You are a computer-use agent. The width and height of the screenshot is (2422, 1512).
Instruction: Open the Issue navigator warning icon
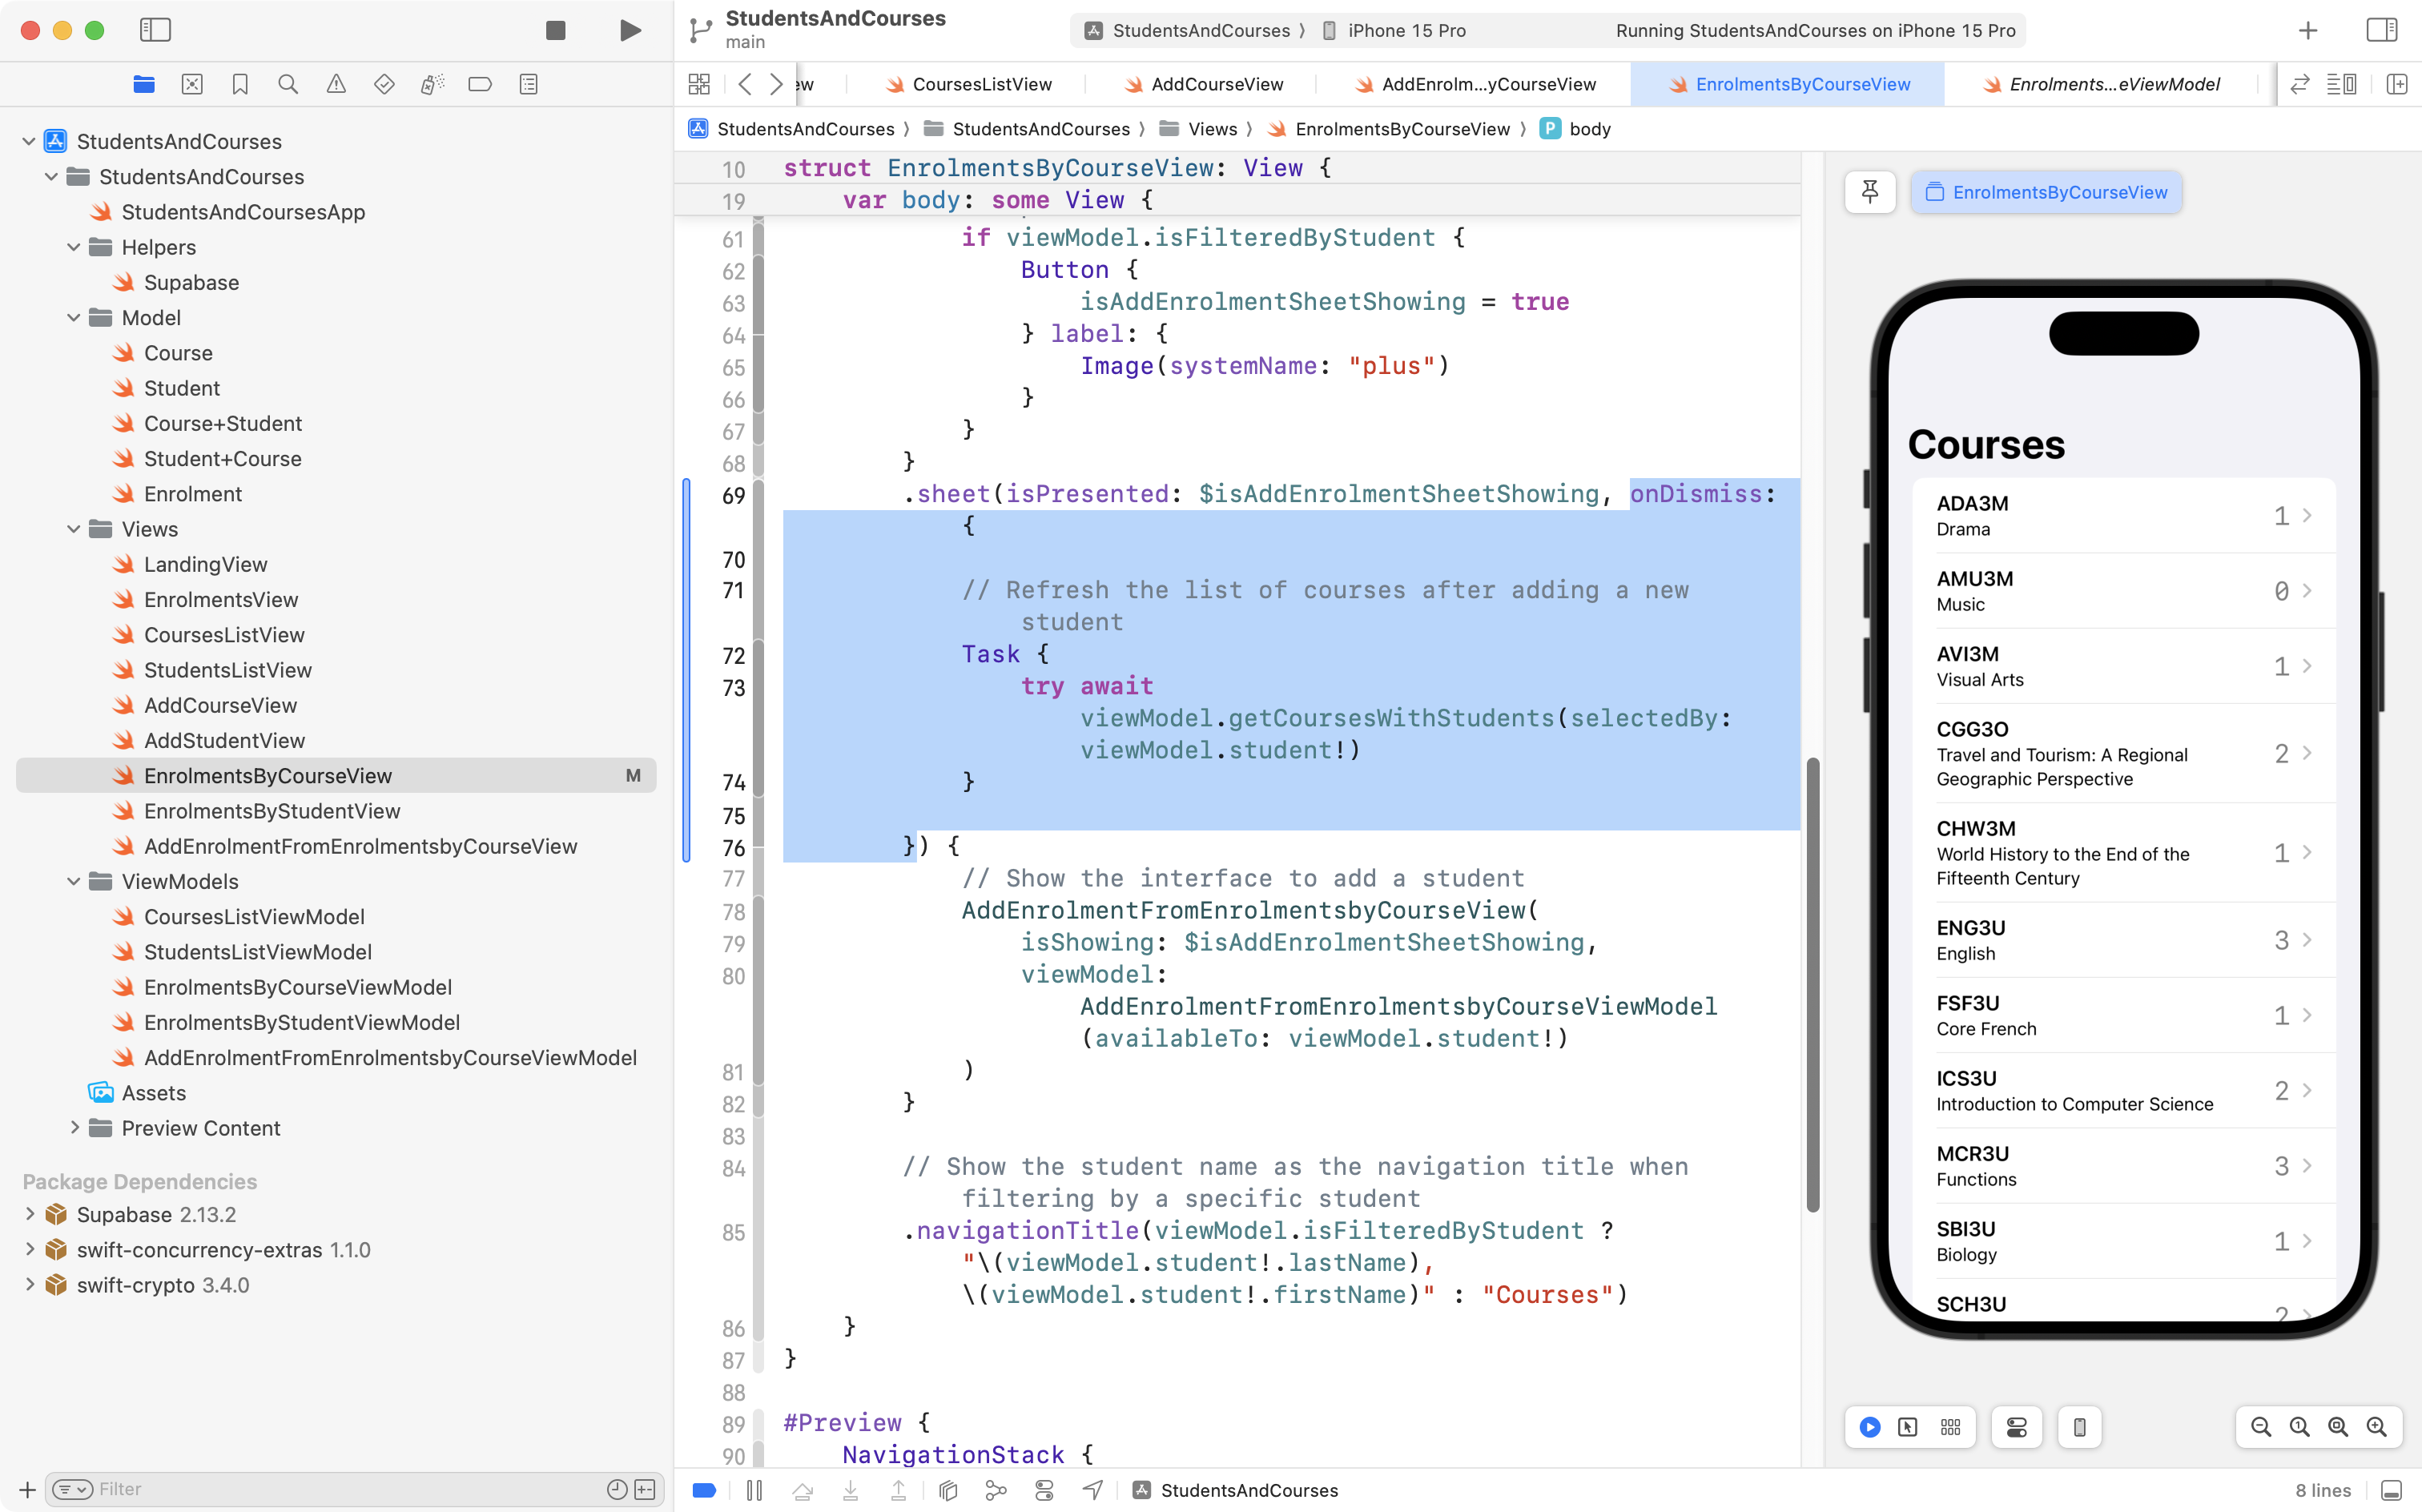pos(336,84)
